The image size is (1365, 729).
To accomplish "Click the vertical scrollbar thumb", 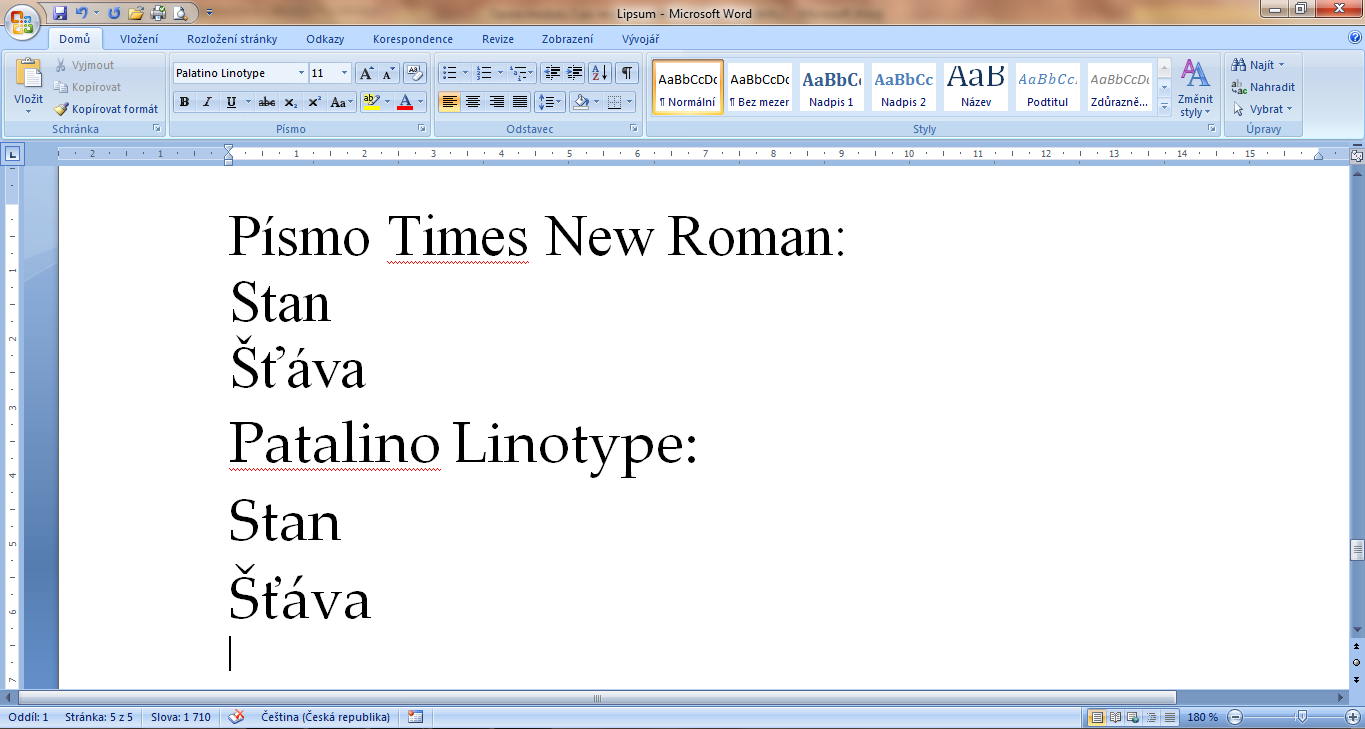I will coord(1357,551).
